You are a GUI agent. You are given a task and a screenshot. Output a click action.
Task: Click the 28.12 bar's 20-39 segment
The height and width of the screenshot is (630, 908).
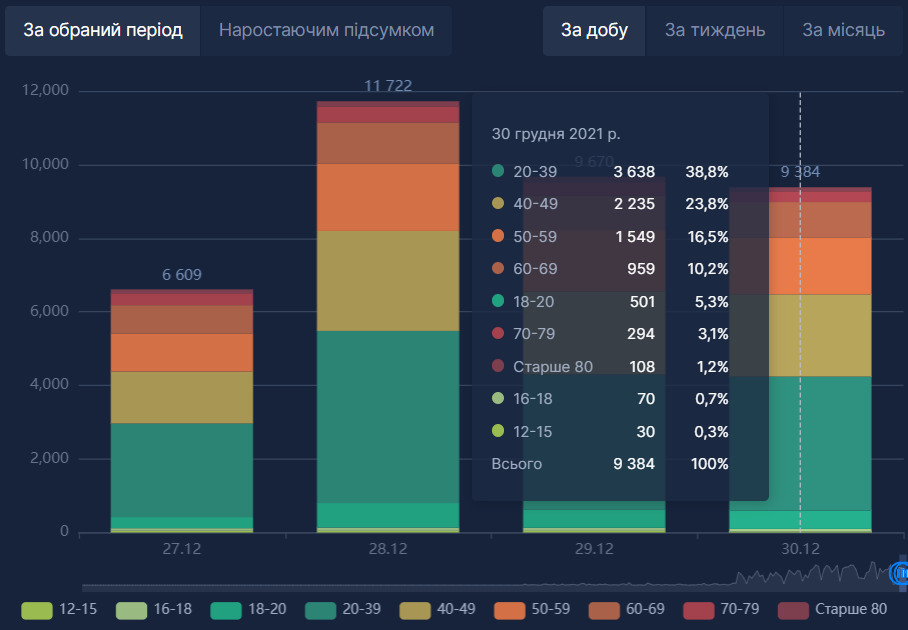pyautogui.click(x=388, y=415)
